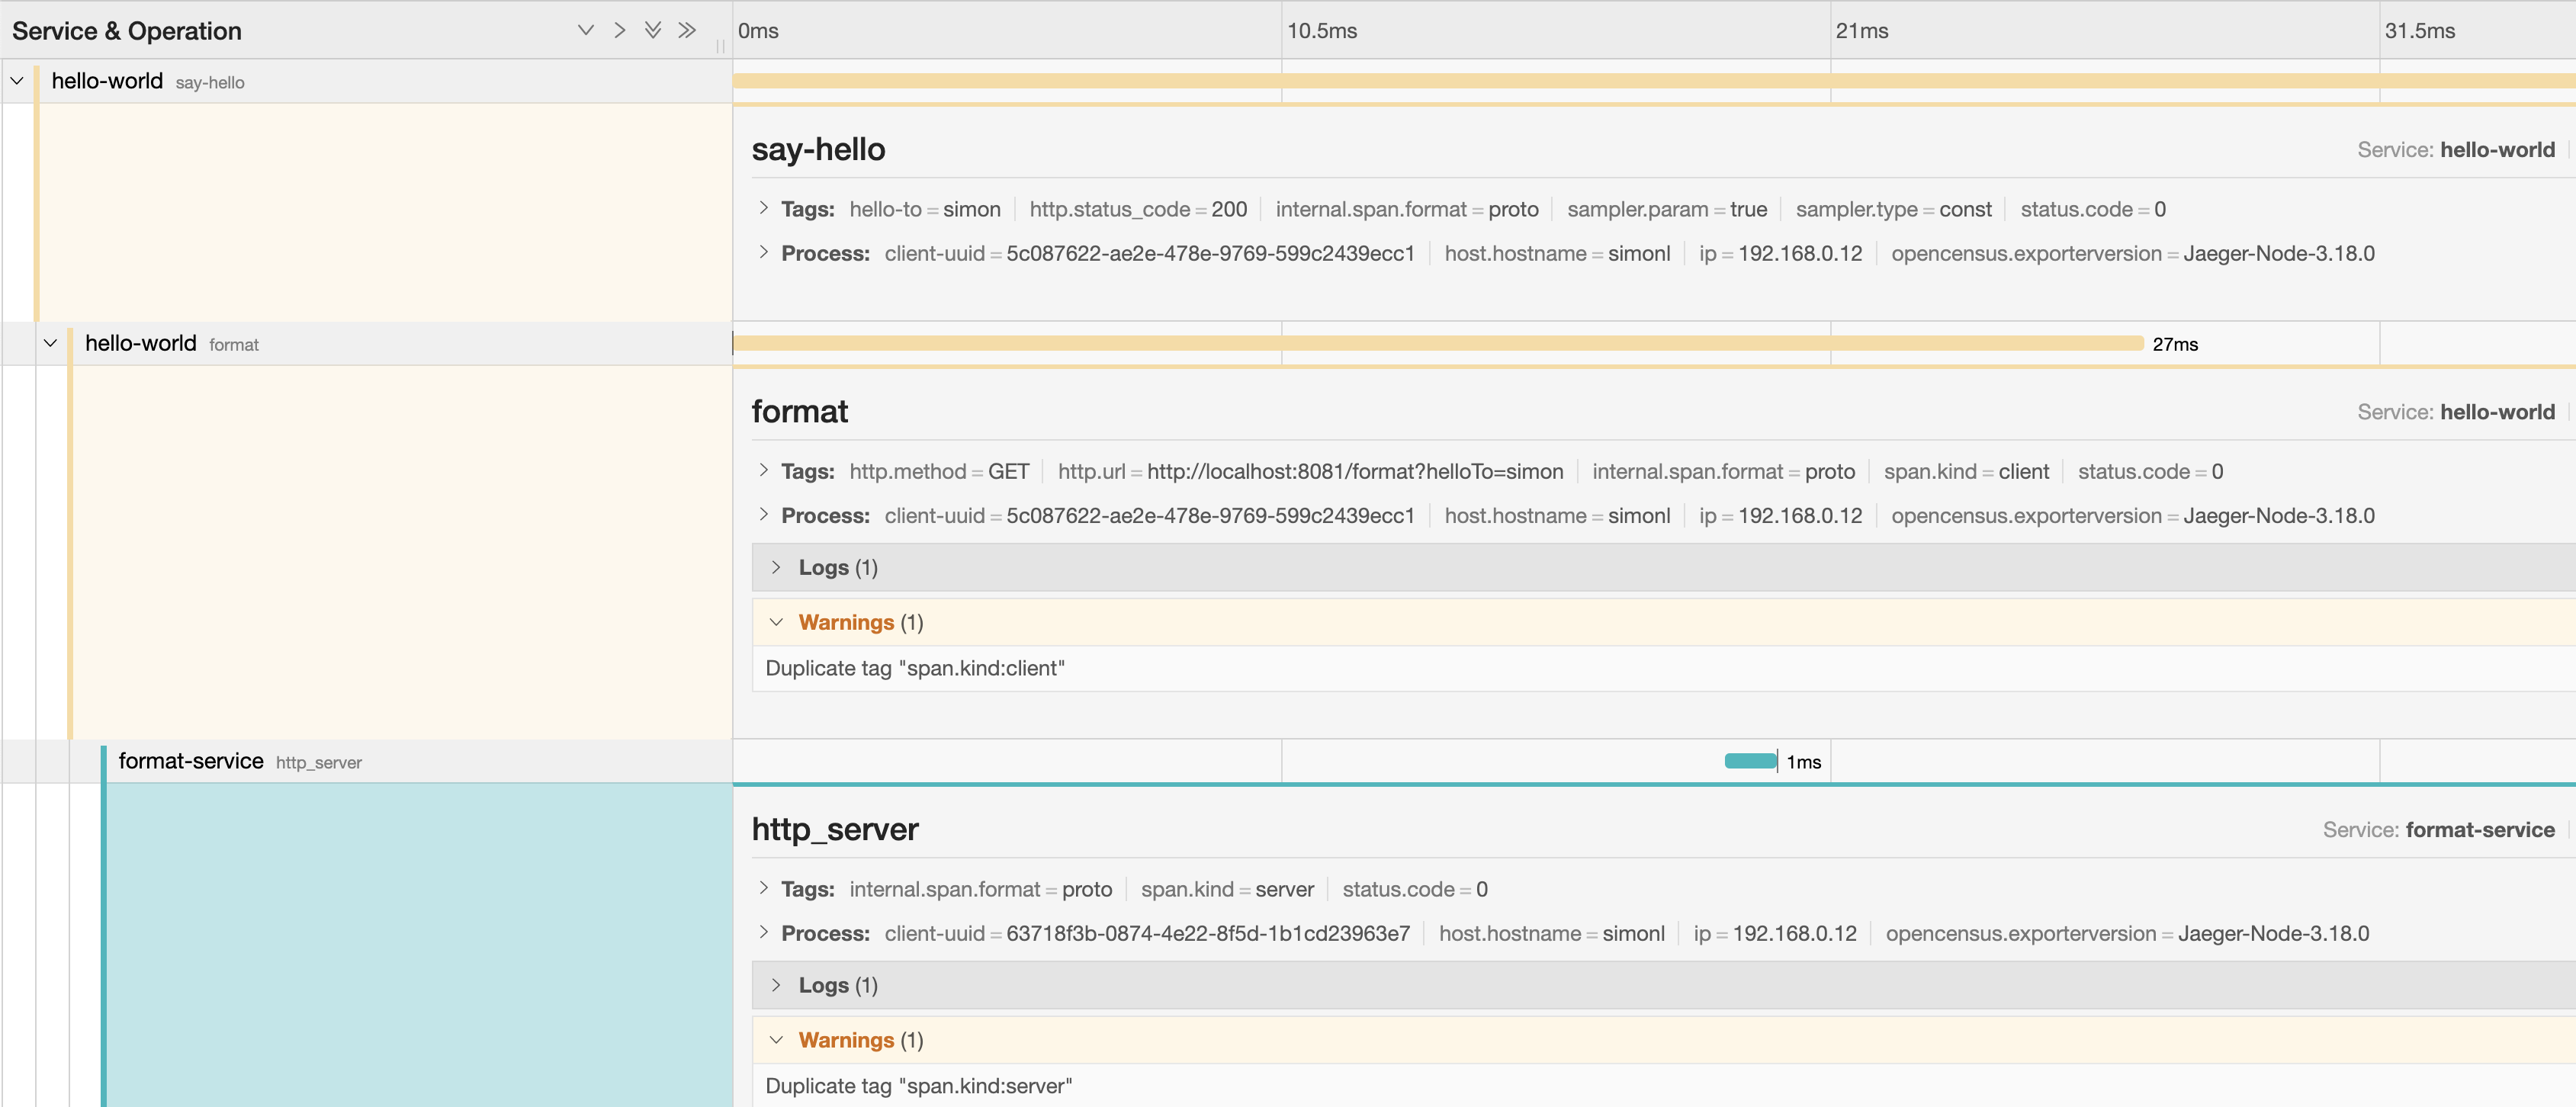Collapse the format span's children
Viewport: 2576px width, 1107px height.
[x=51, y=343]
